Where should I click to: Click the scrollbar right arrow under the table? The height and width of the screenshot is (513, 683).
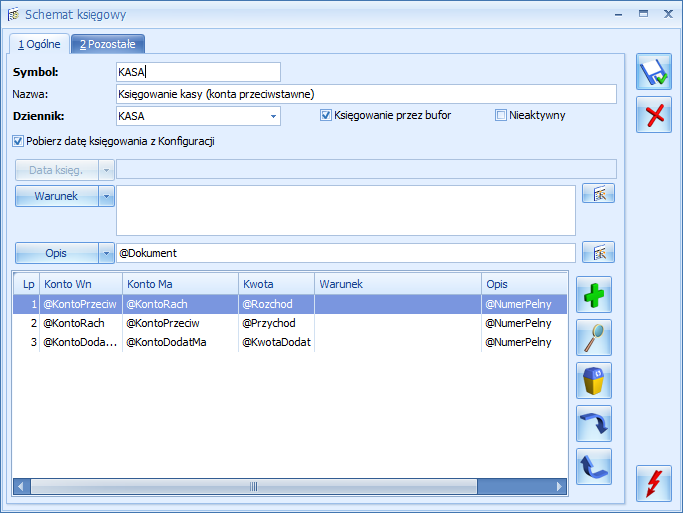[559, 486]
